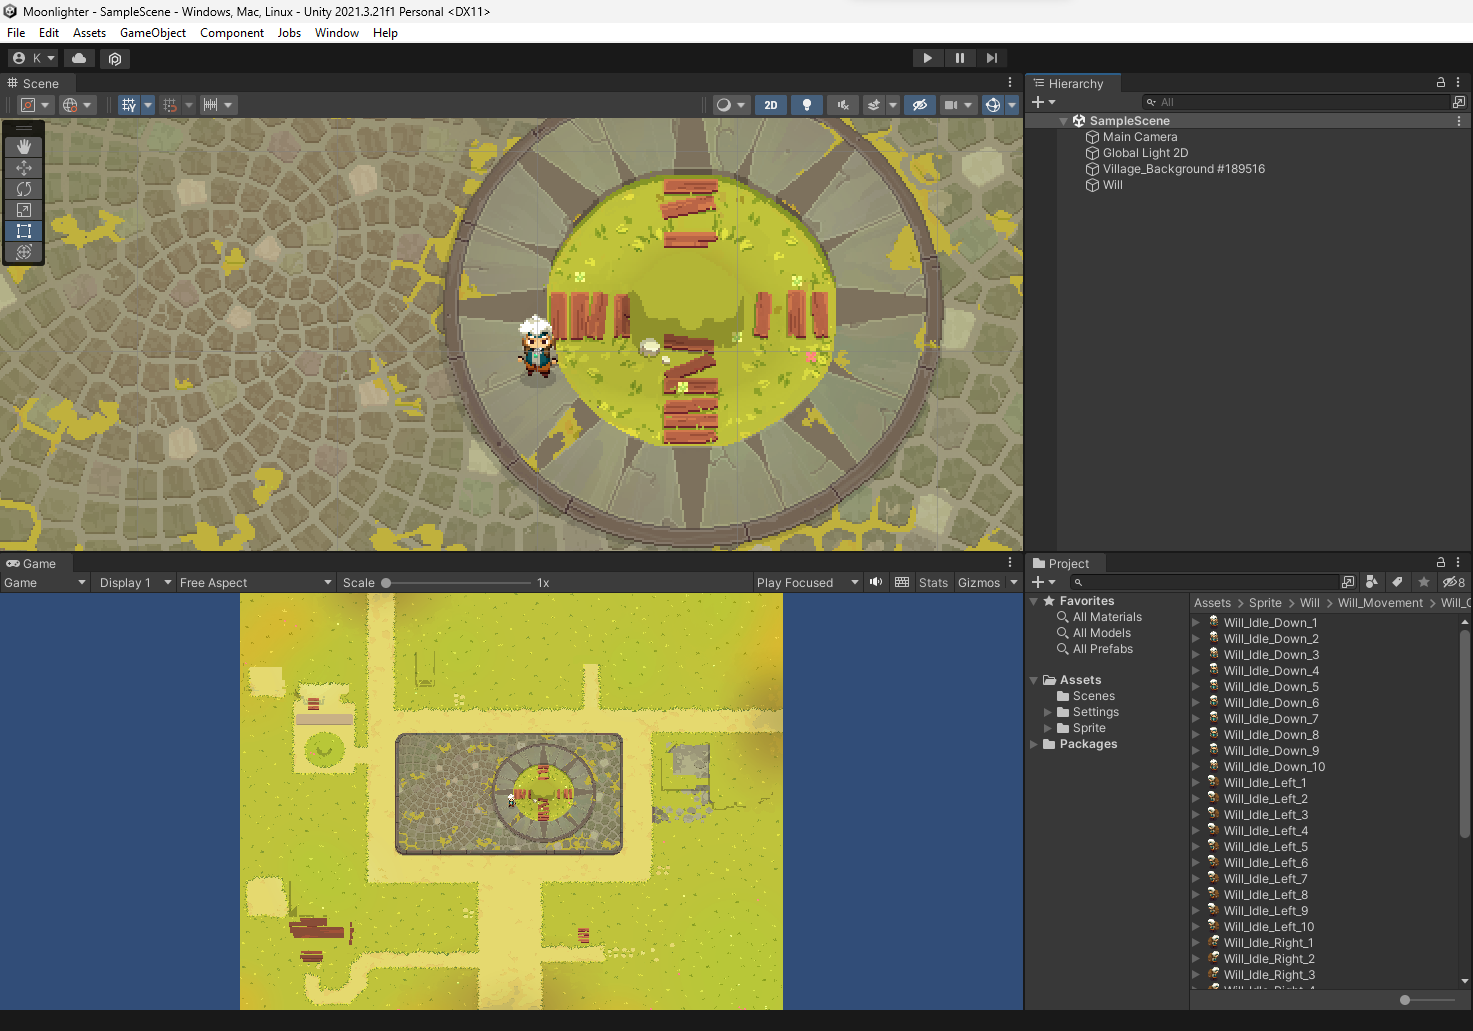Select the Hand (View) tool

point(24,147)
